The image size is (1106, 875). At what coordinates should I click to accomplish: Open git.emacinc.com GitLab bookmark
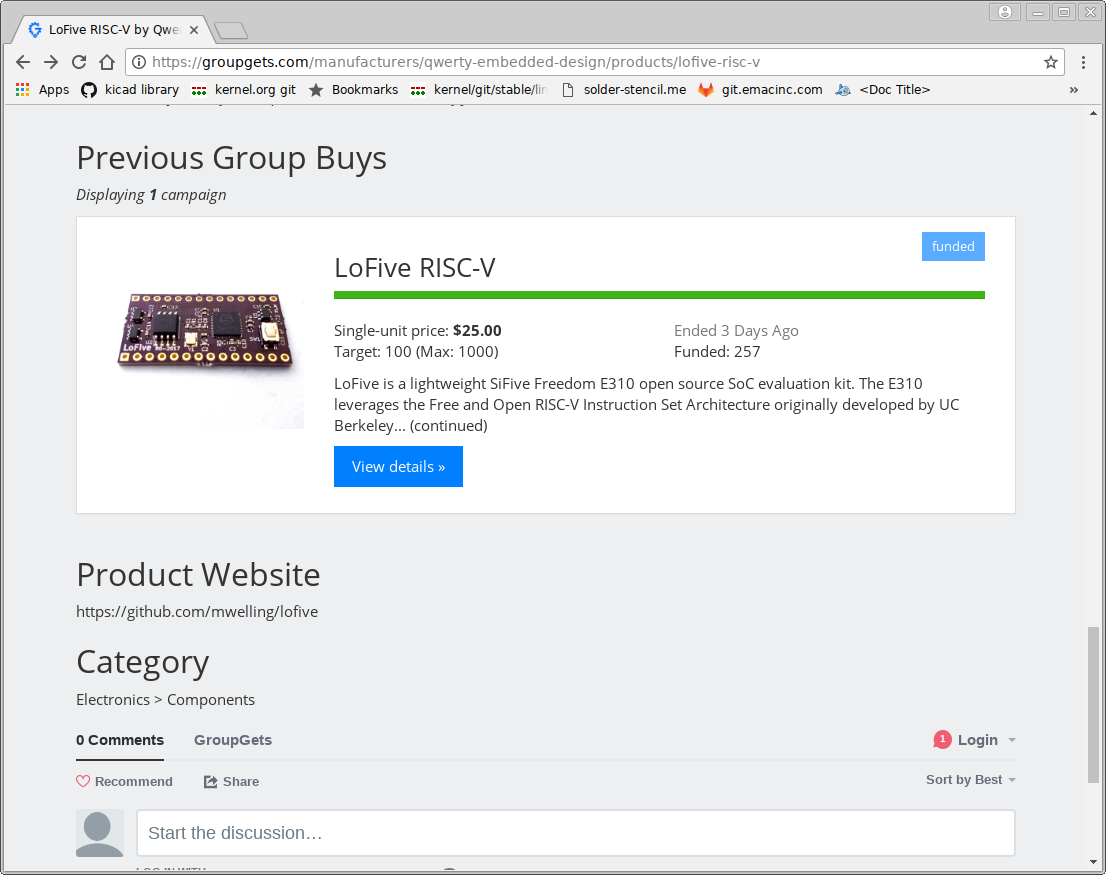click(760, 90)
